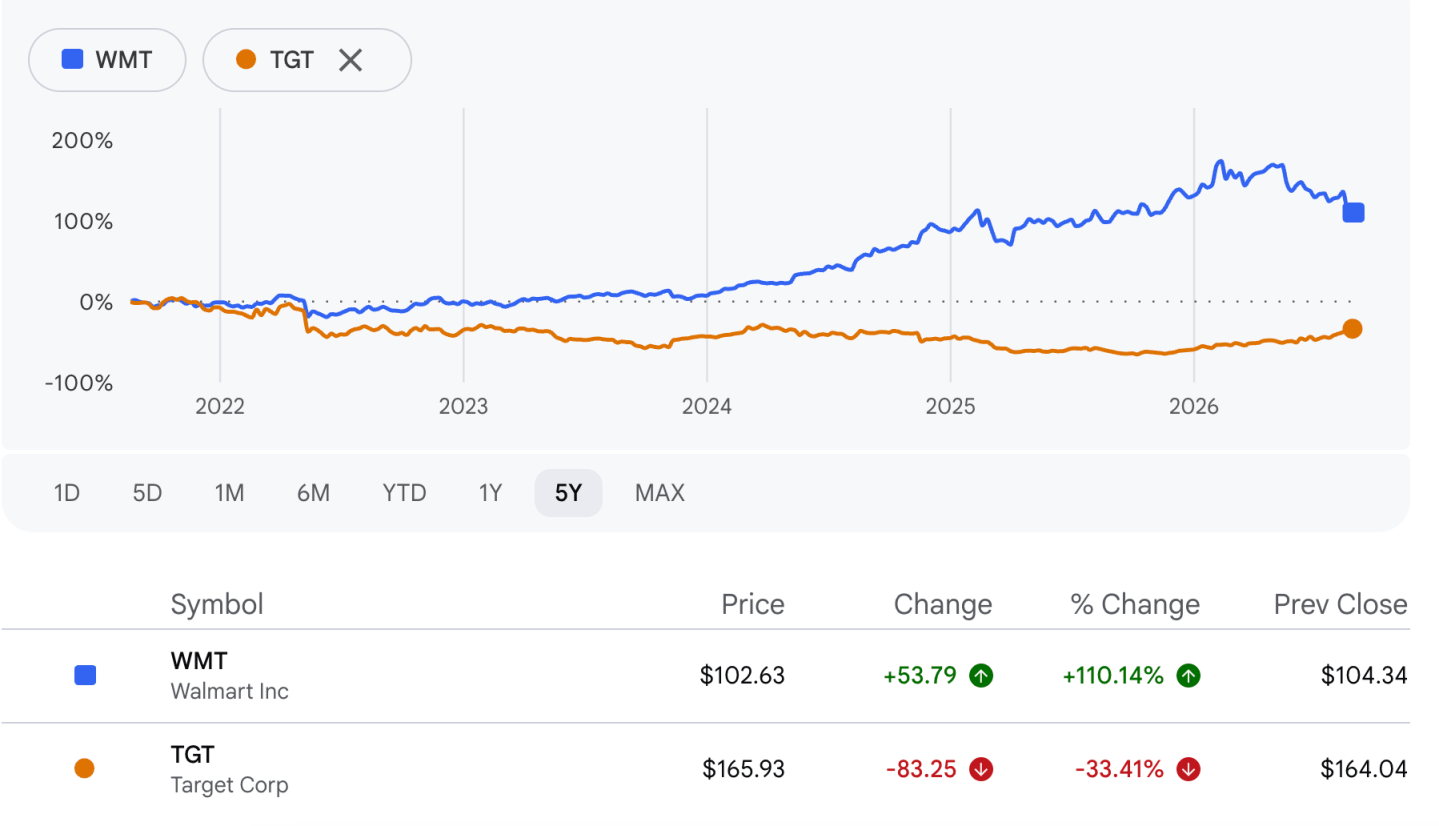Select the WMT comparison chip
1439x826 pixels.
tap(107, 60)
